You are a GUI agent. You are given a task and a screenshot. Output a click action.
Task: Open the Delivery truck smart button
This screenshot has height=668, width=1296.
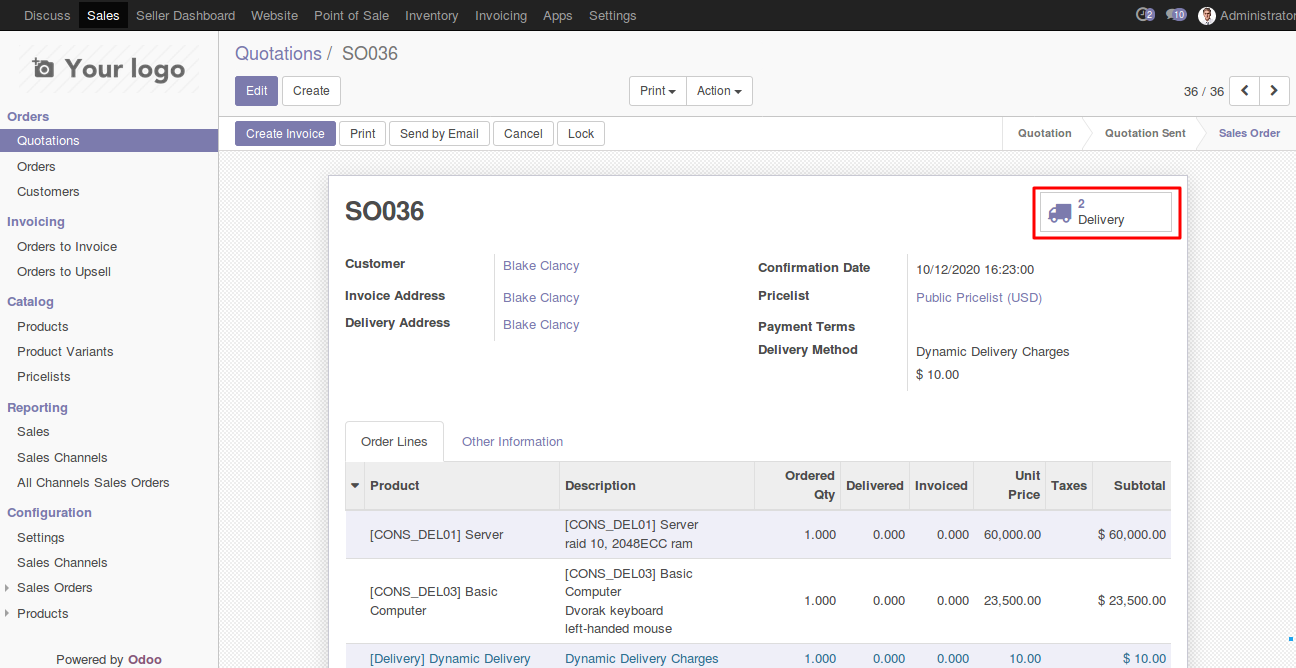click(1106, 212)
